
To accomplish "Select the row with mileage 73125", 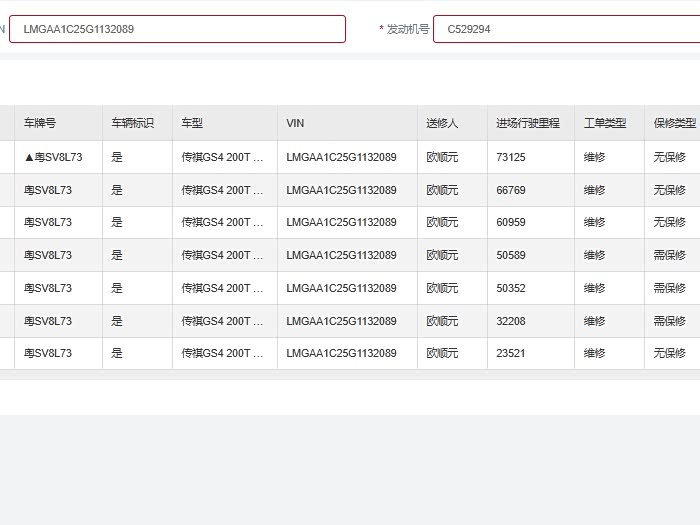I will pyautogui.click(x=510, y=157).
